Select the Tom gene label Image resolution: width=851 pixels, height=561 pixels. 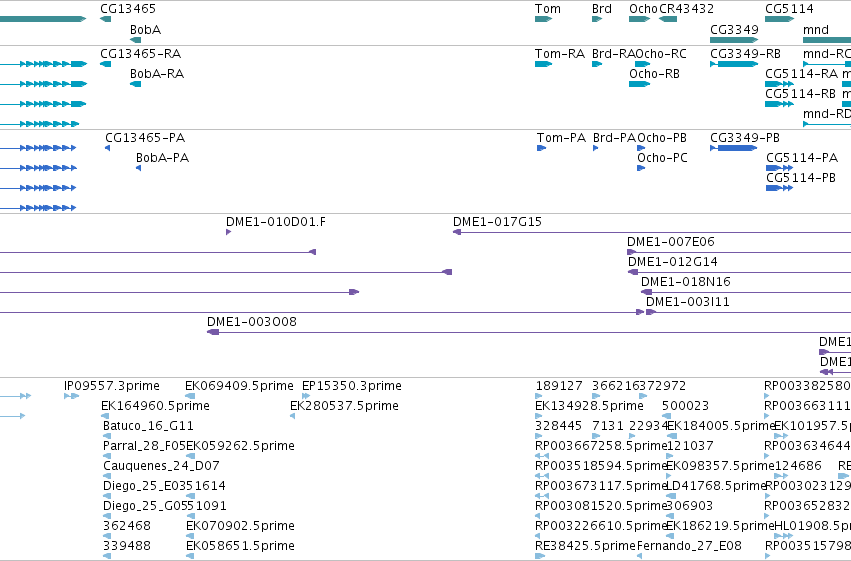click(x=548, y=9)
